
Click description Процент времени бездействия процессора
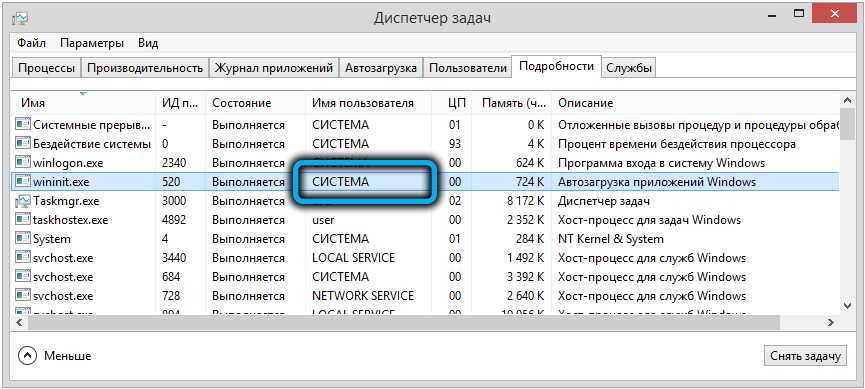[x=677, y=144]
